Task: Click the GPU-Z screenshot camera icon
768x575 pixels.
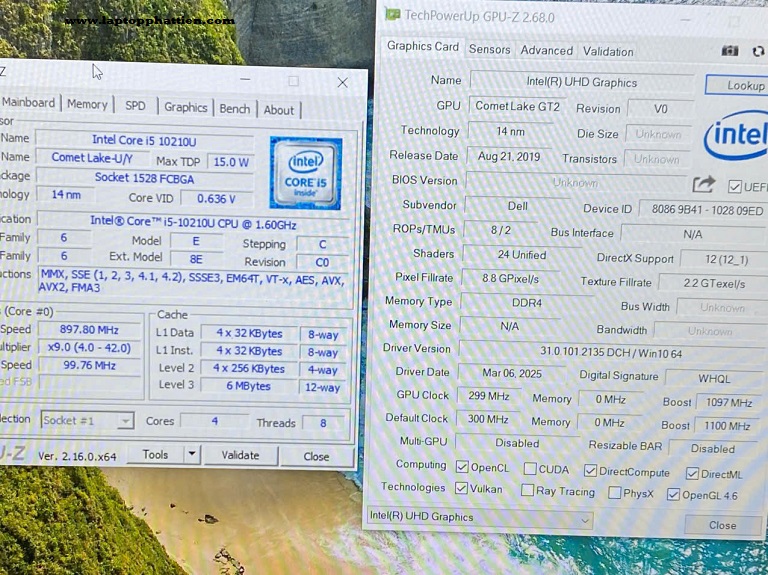Action: click(730, 51)
